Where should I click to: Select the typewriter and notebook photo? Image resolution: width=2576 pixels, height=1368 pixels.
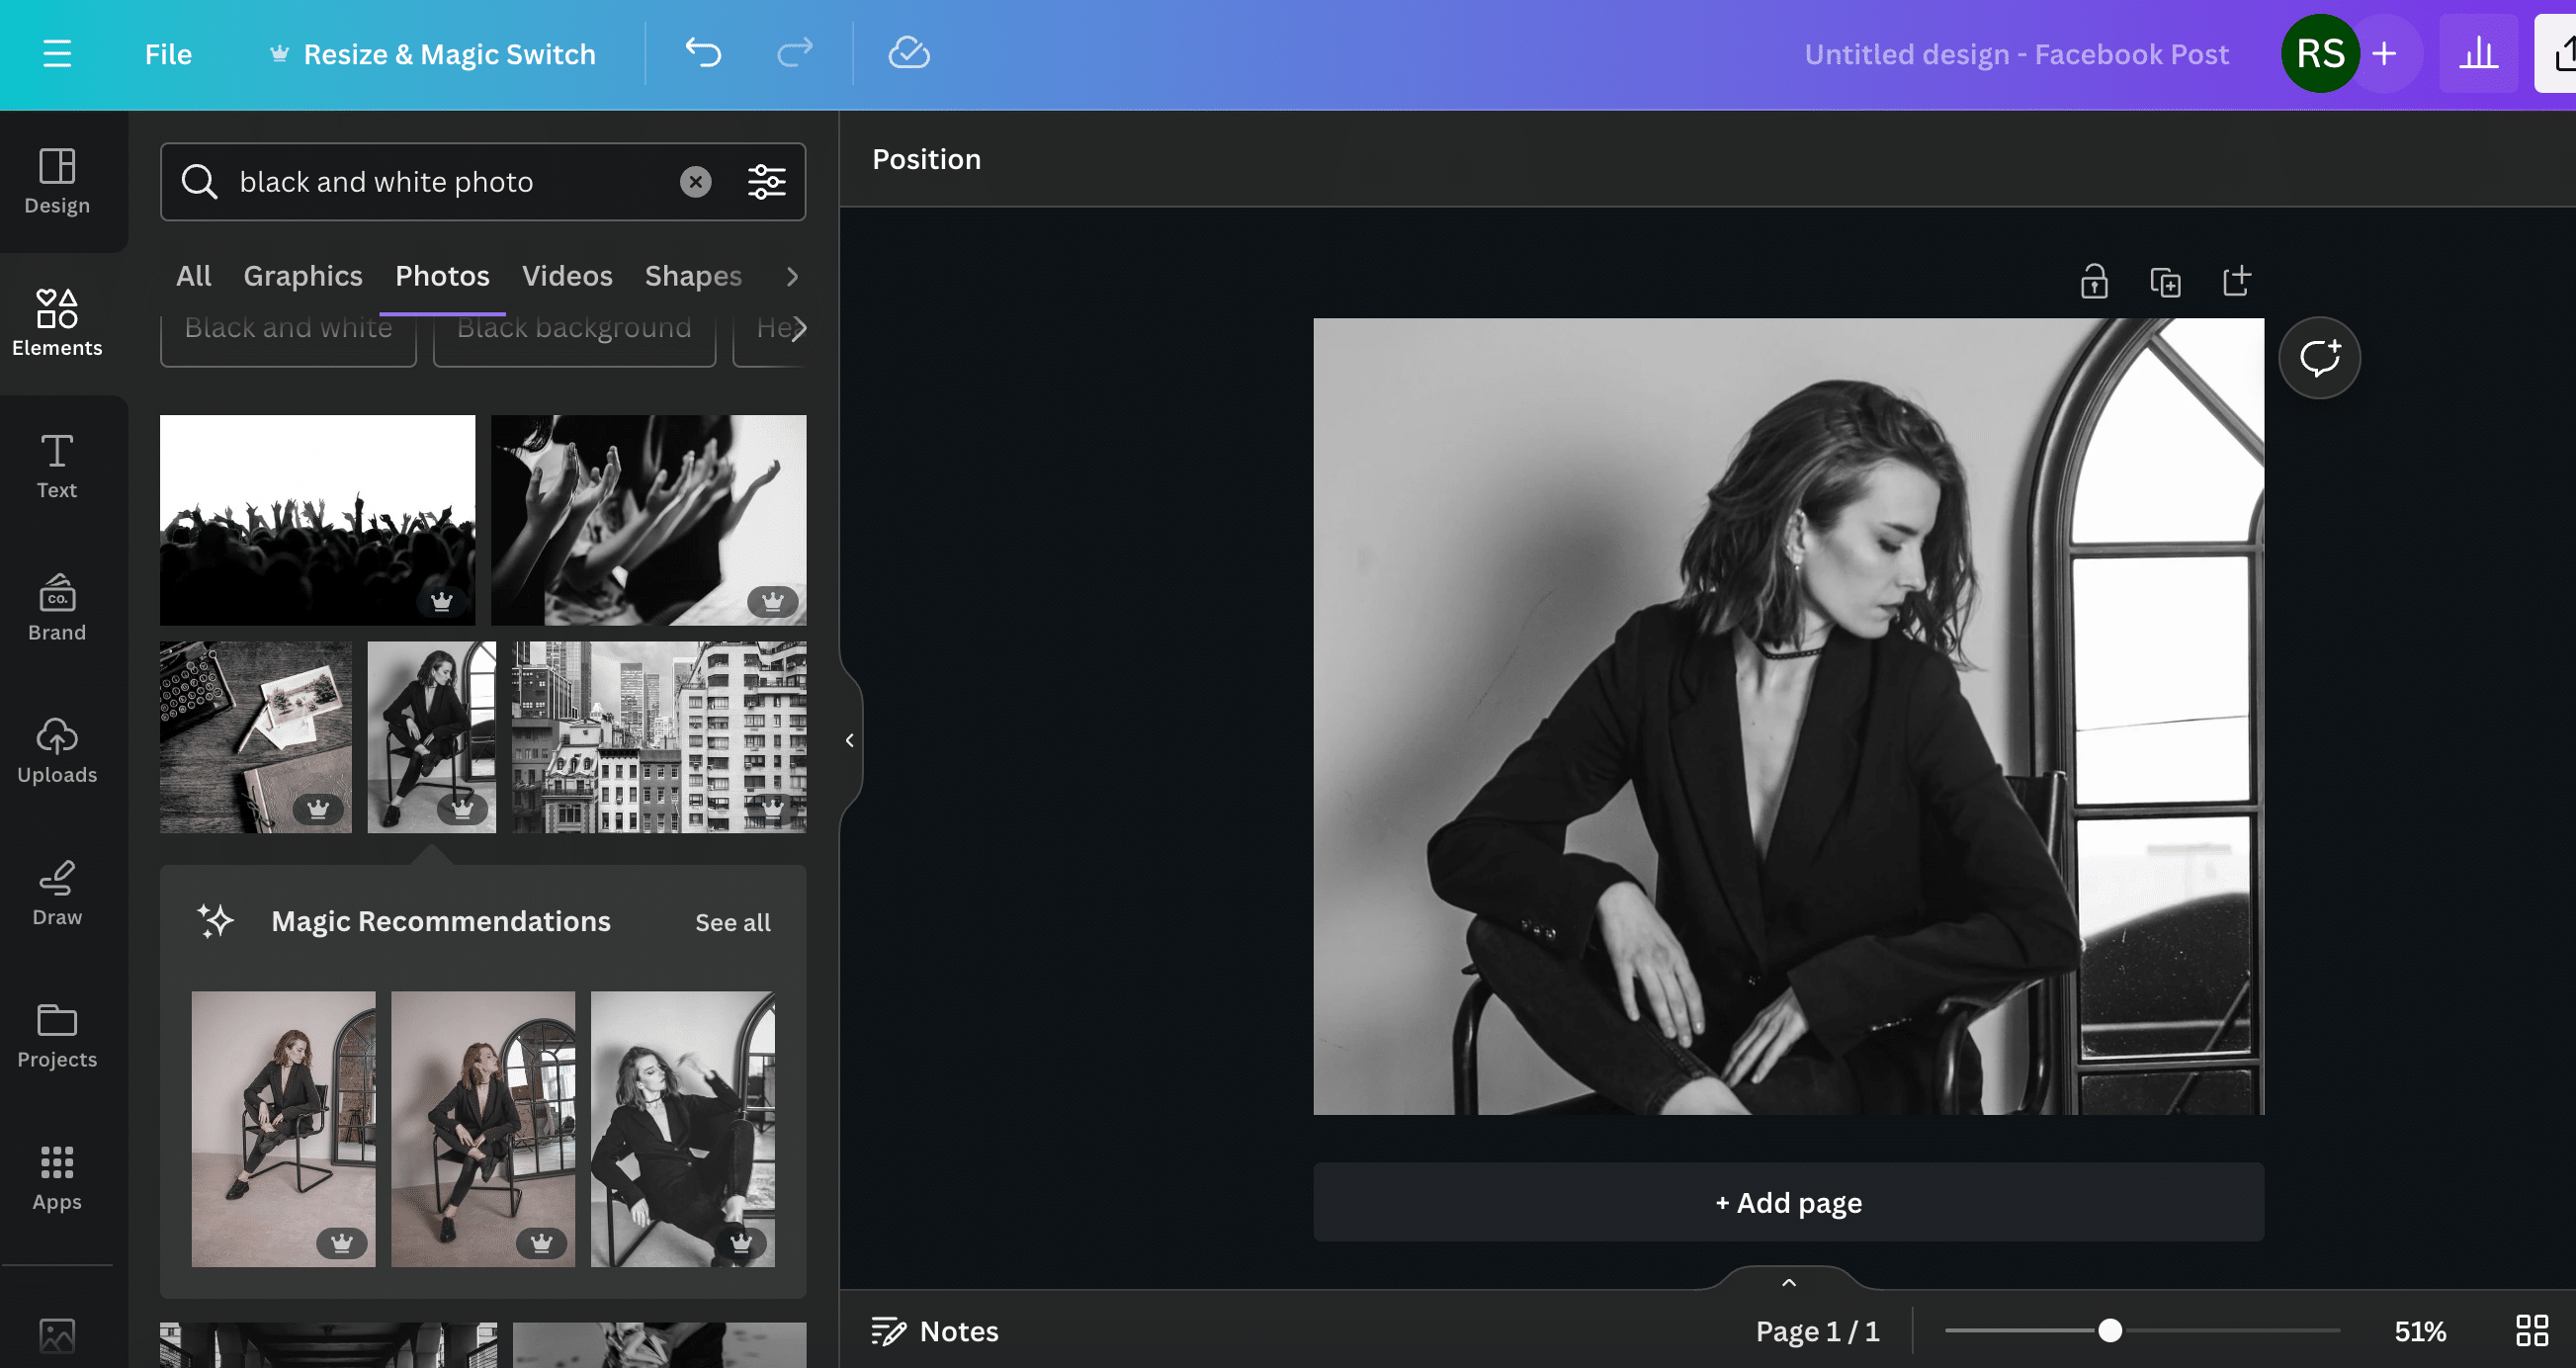256,737
